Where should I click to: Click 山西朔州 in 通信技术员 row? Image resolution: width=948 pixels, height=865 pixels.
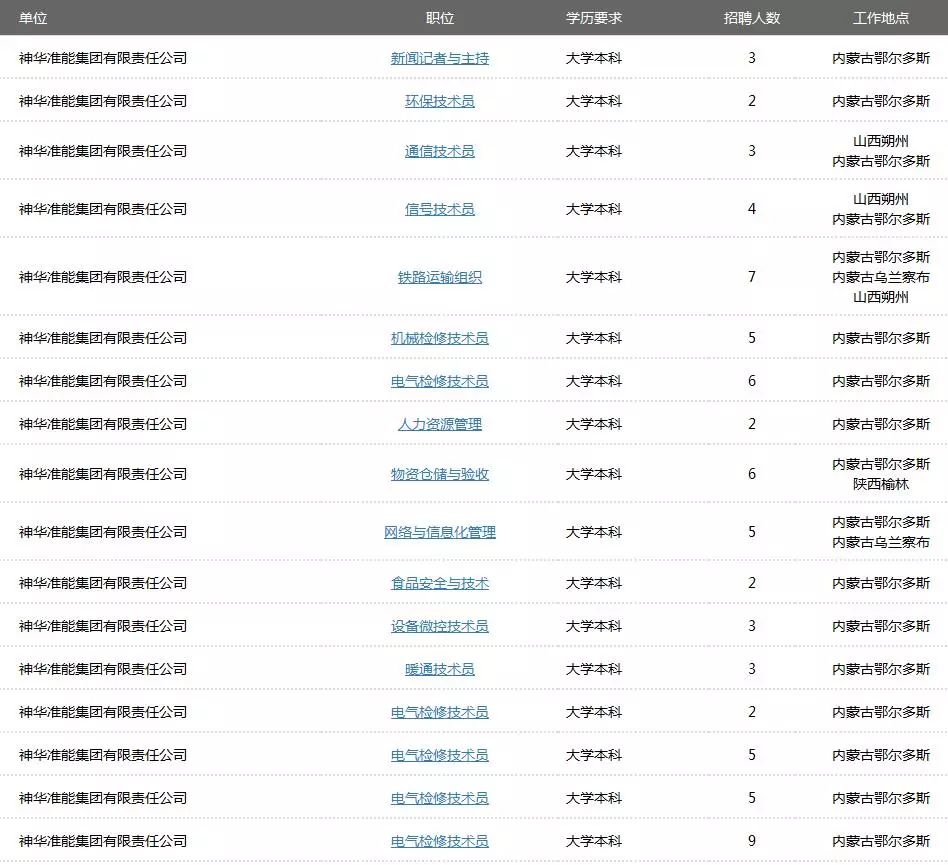point(881,141)
